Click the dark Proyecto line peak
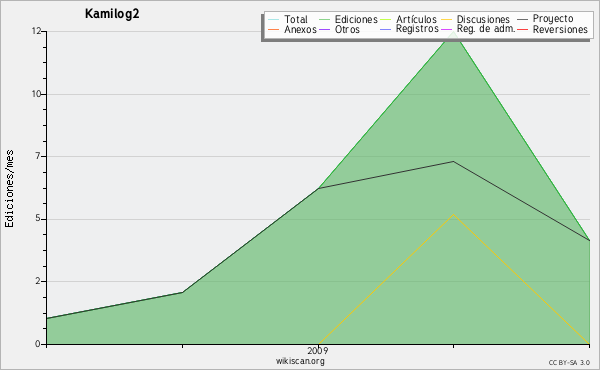This screenshot has height=370, width=600. tap(453, 161)
